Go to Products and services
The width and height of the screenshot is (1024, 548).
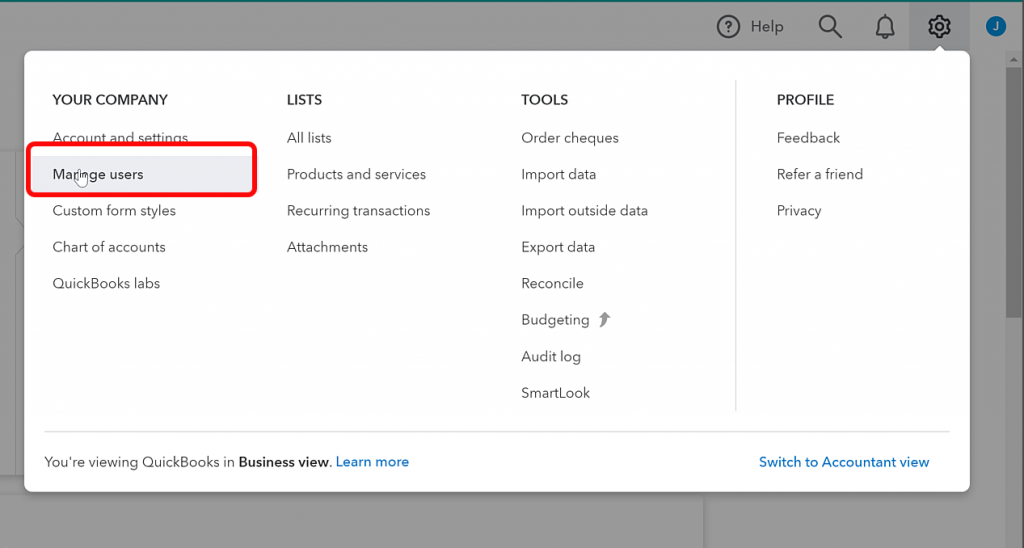[x=356, y=174]
